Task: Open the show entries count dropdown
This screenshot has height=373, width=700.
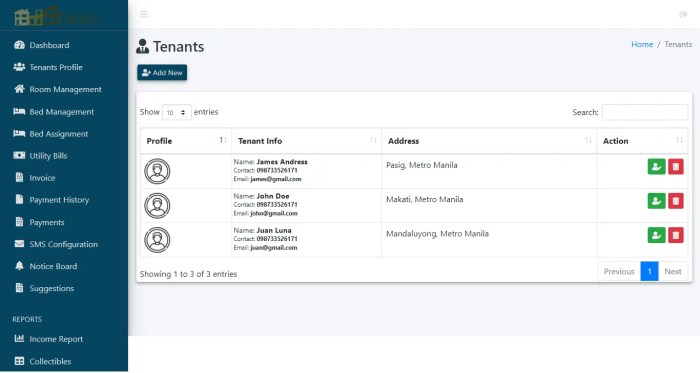Action: coord(177,112)
